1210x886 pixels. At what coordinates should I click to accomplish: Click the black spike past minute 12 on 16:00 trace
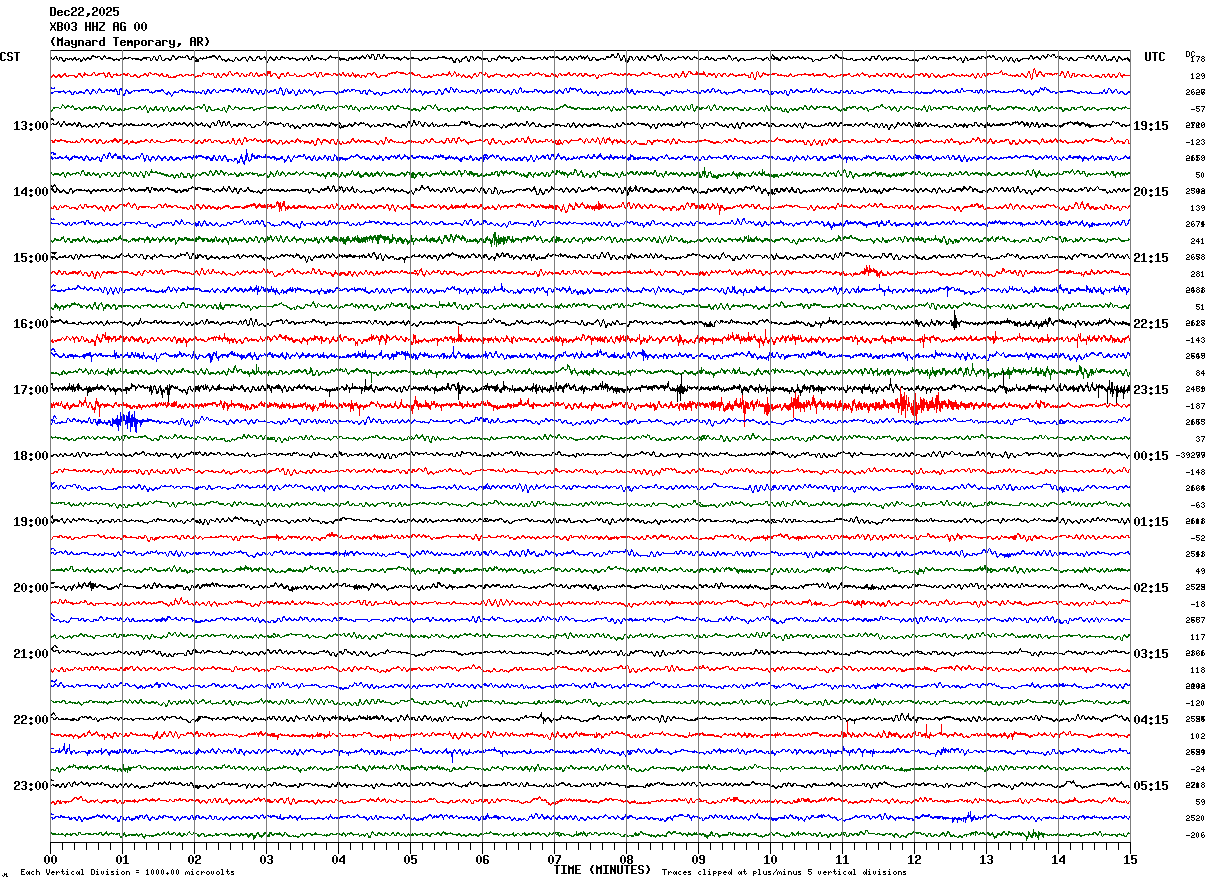[x=955, y=321]
